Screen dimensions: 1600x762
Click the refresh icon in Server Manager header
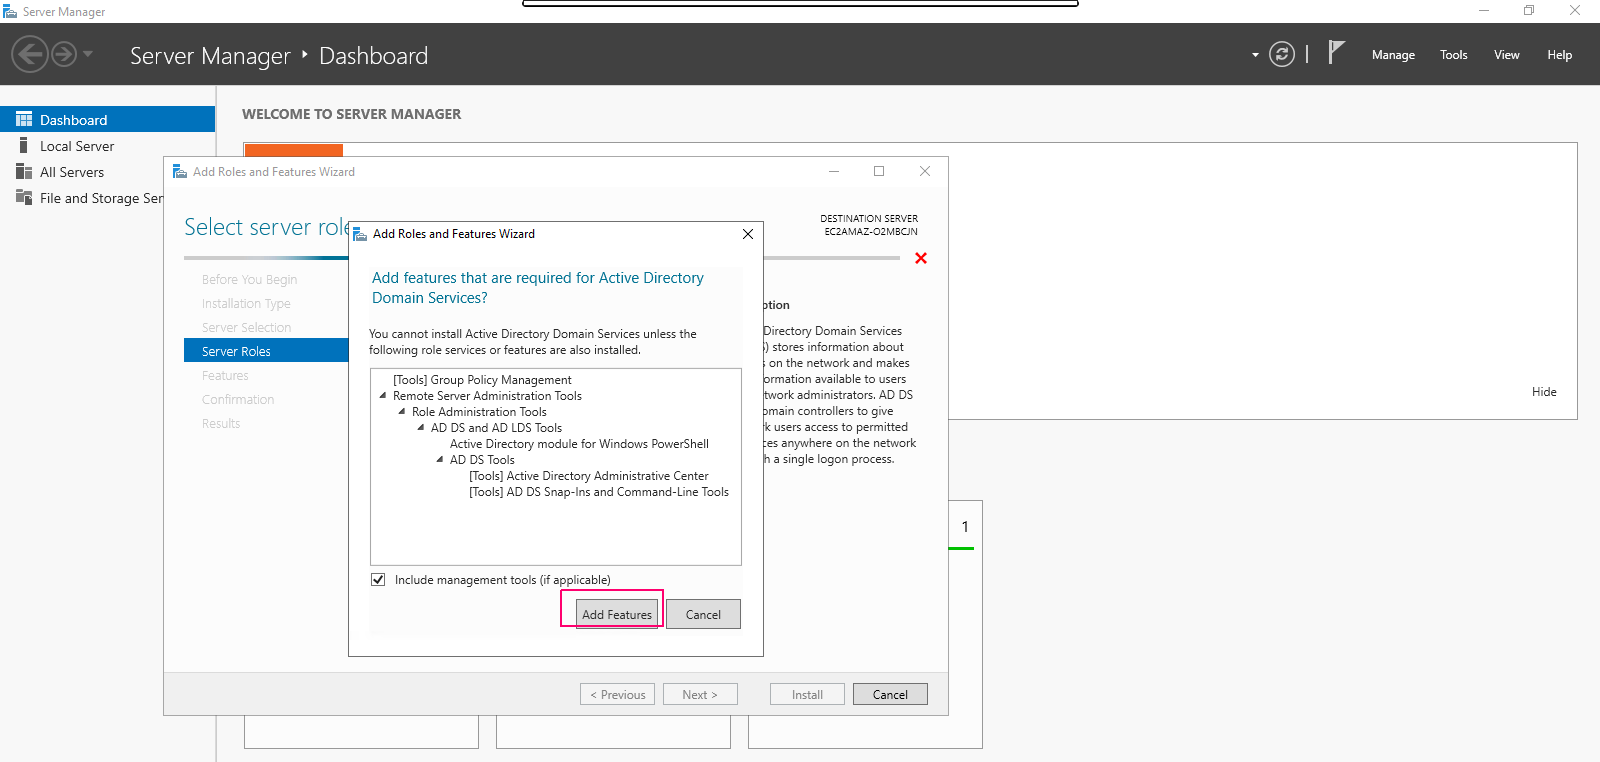pyautogui.click(x=1282, y=54)
